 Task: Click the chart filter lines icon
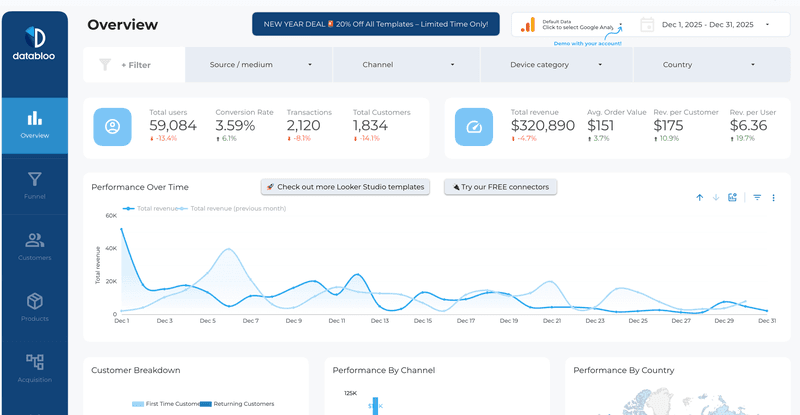[x=757, y=198]
